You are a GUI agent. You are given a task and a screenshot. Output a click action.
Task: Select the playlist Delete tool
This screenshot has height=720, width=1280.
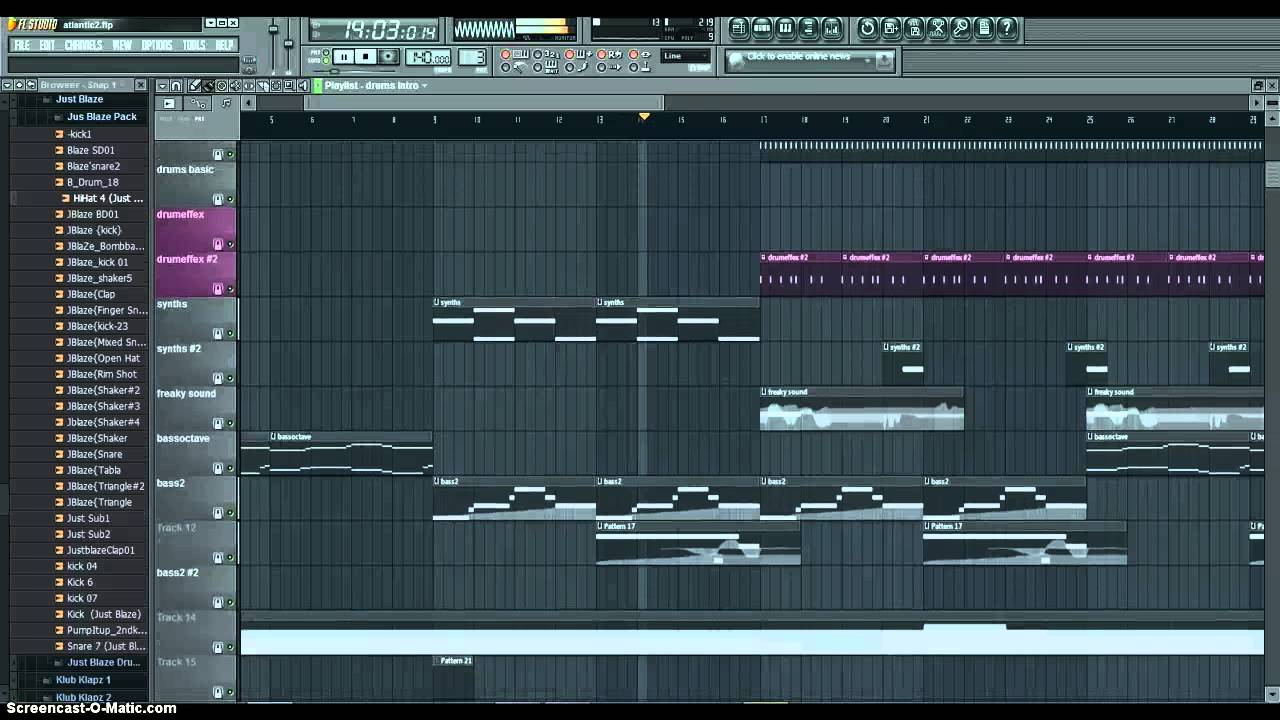tap(222, 86)
